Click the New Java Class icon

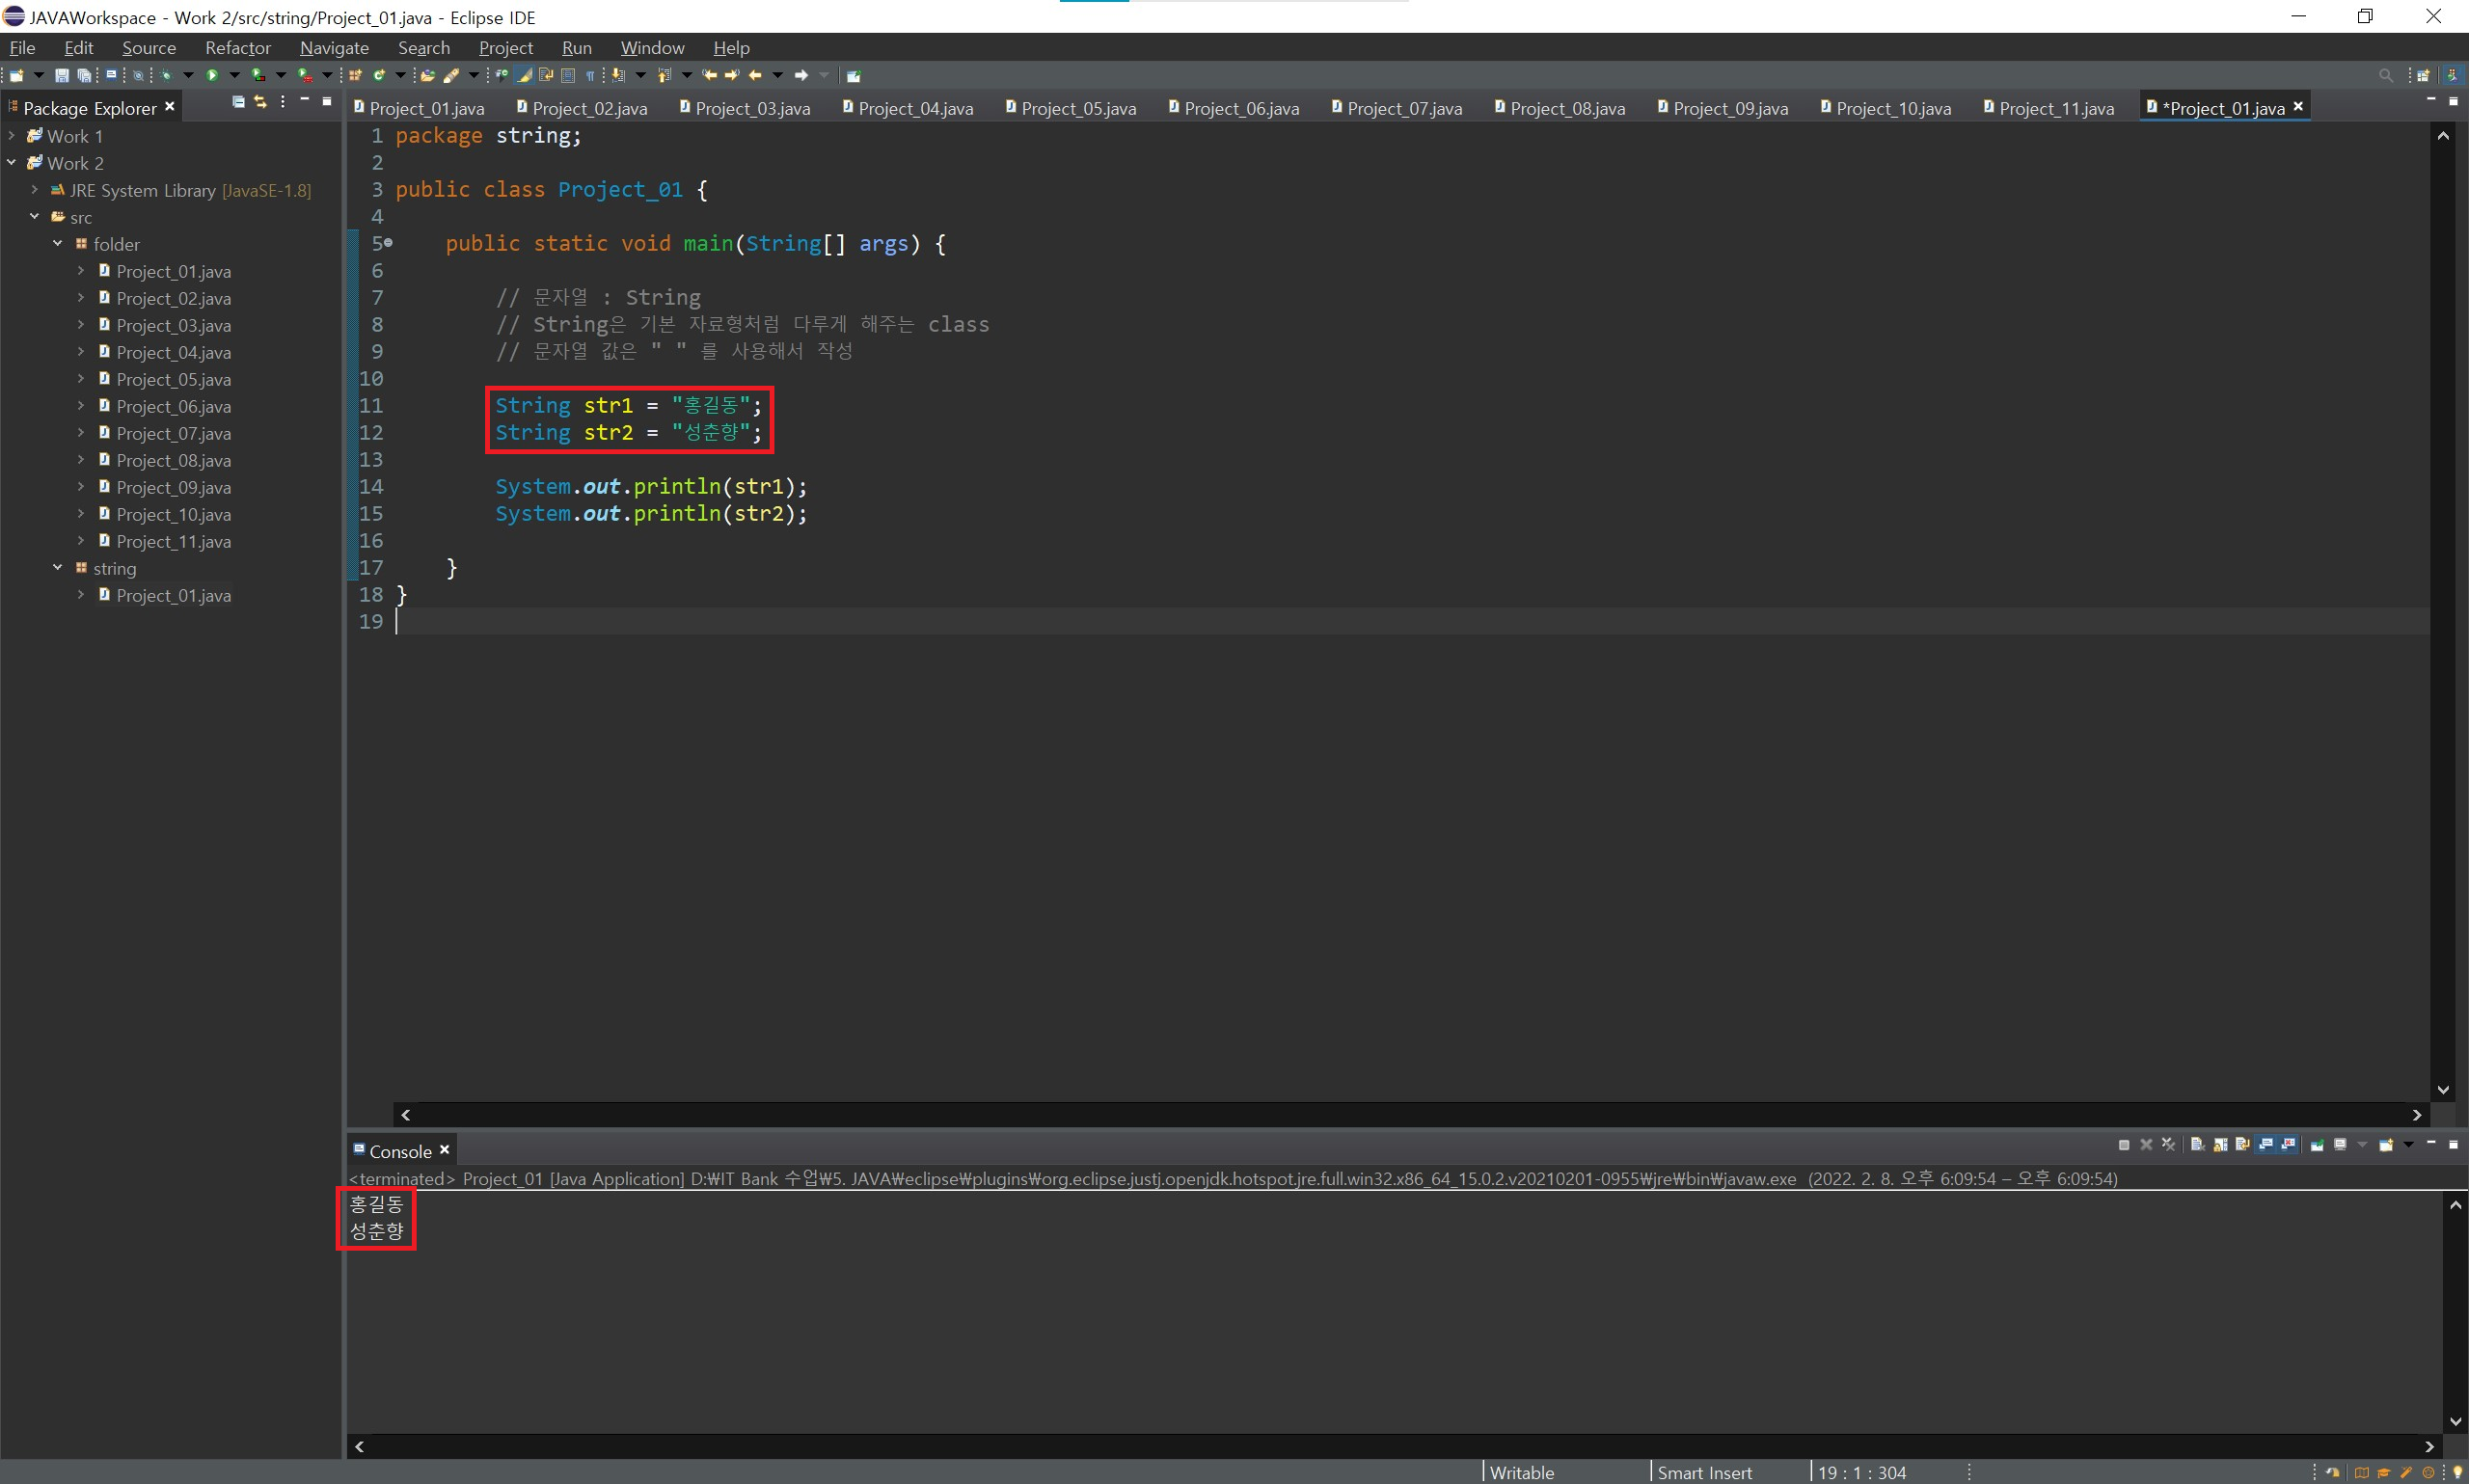point(379,75)
